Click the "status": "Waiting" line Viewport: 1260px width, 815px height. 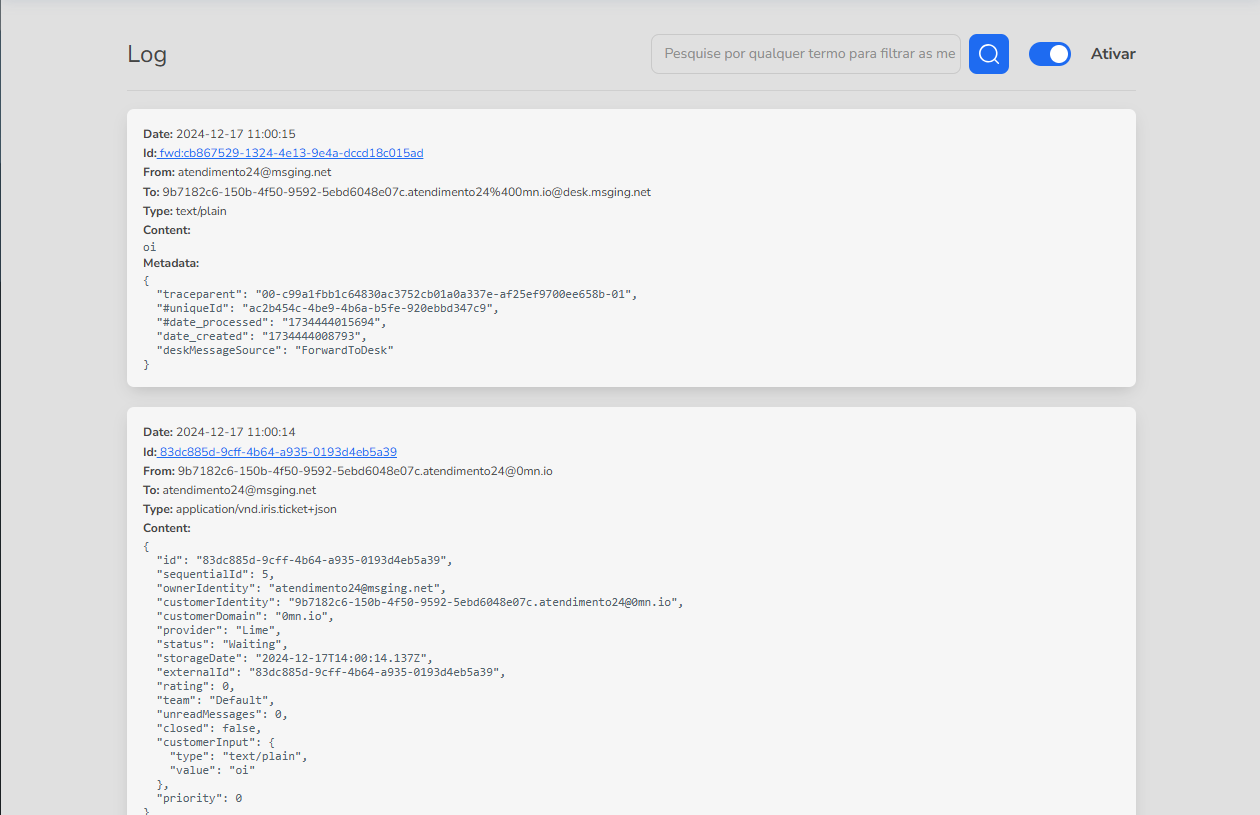click(221, 644)
